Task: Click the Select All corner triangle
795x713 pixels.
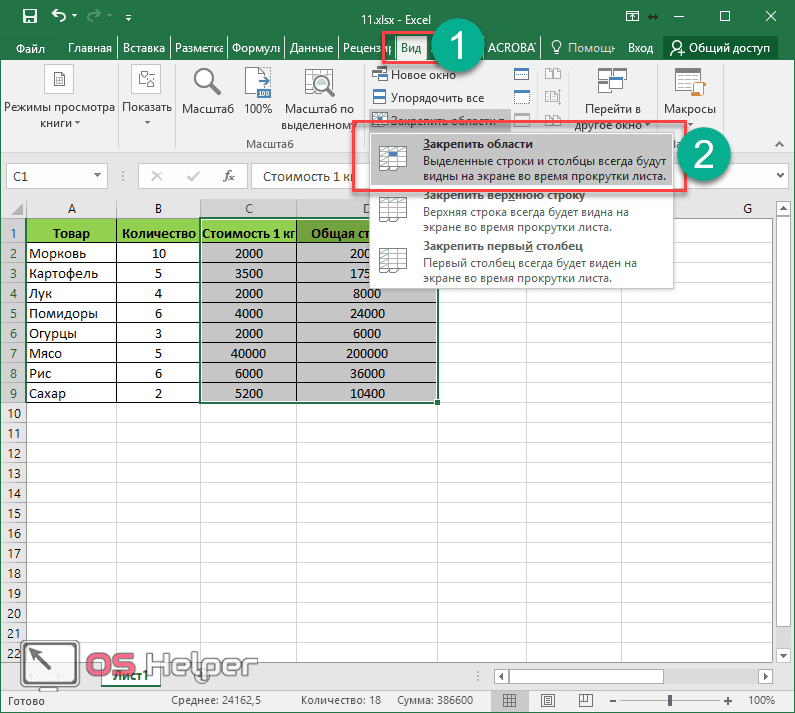Action: (16, 208)
